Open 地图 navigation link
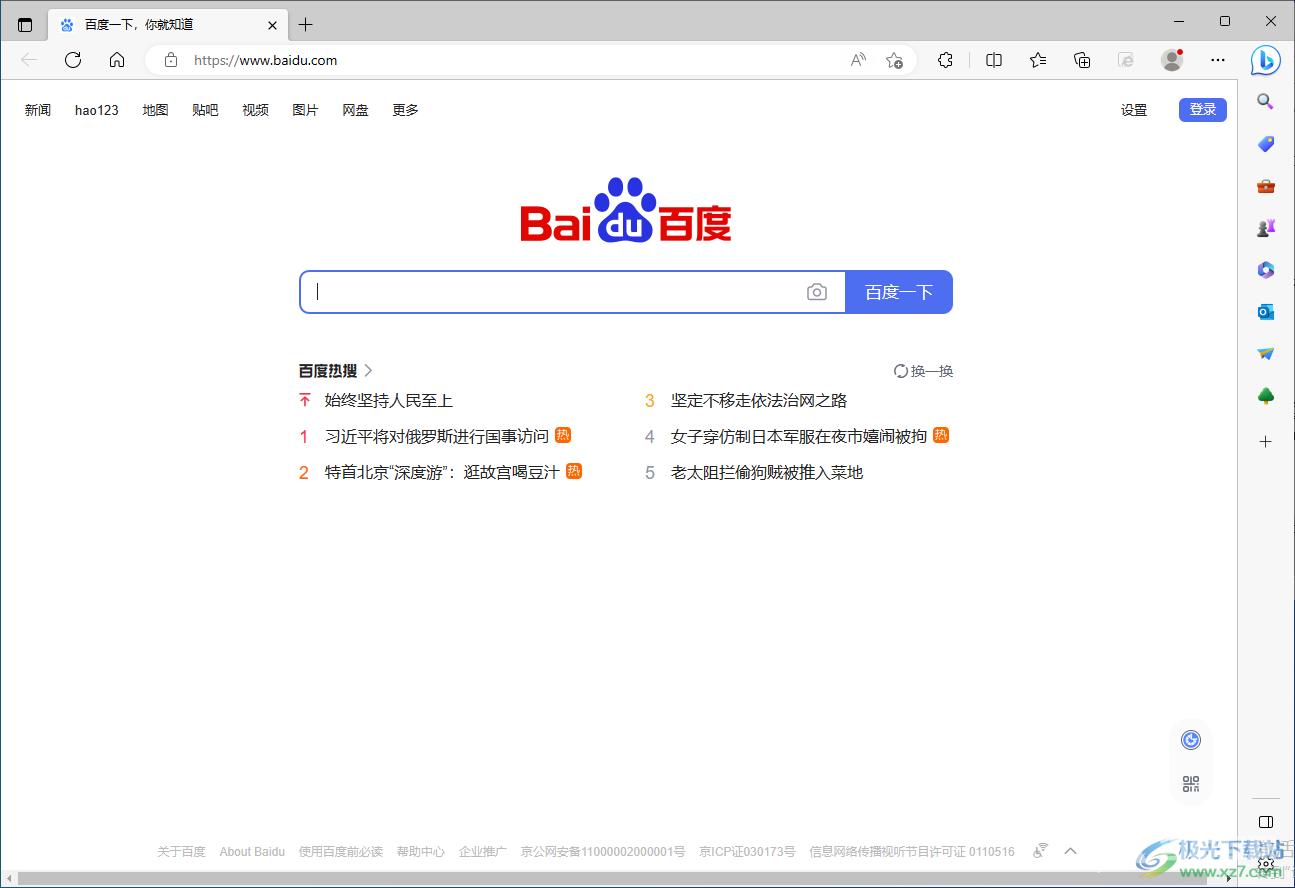1295x888 pixels. 155,110
